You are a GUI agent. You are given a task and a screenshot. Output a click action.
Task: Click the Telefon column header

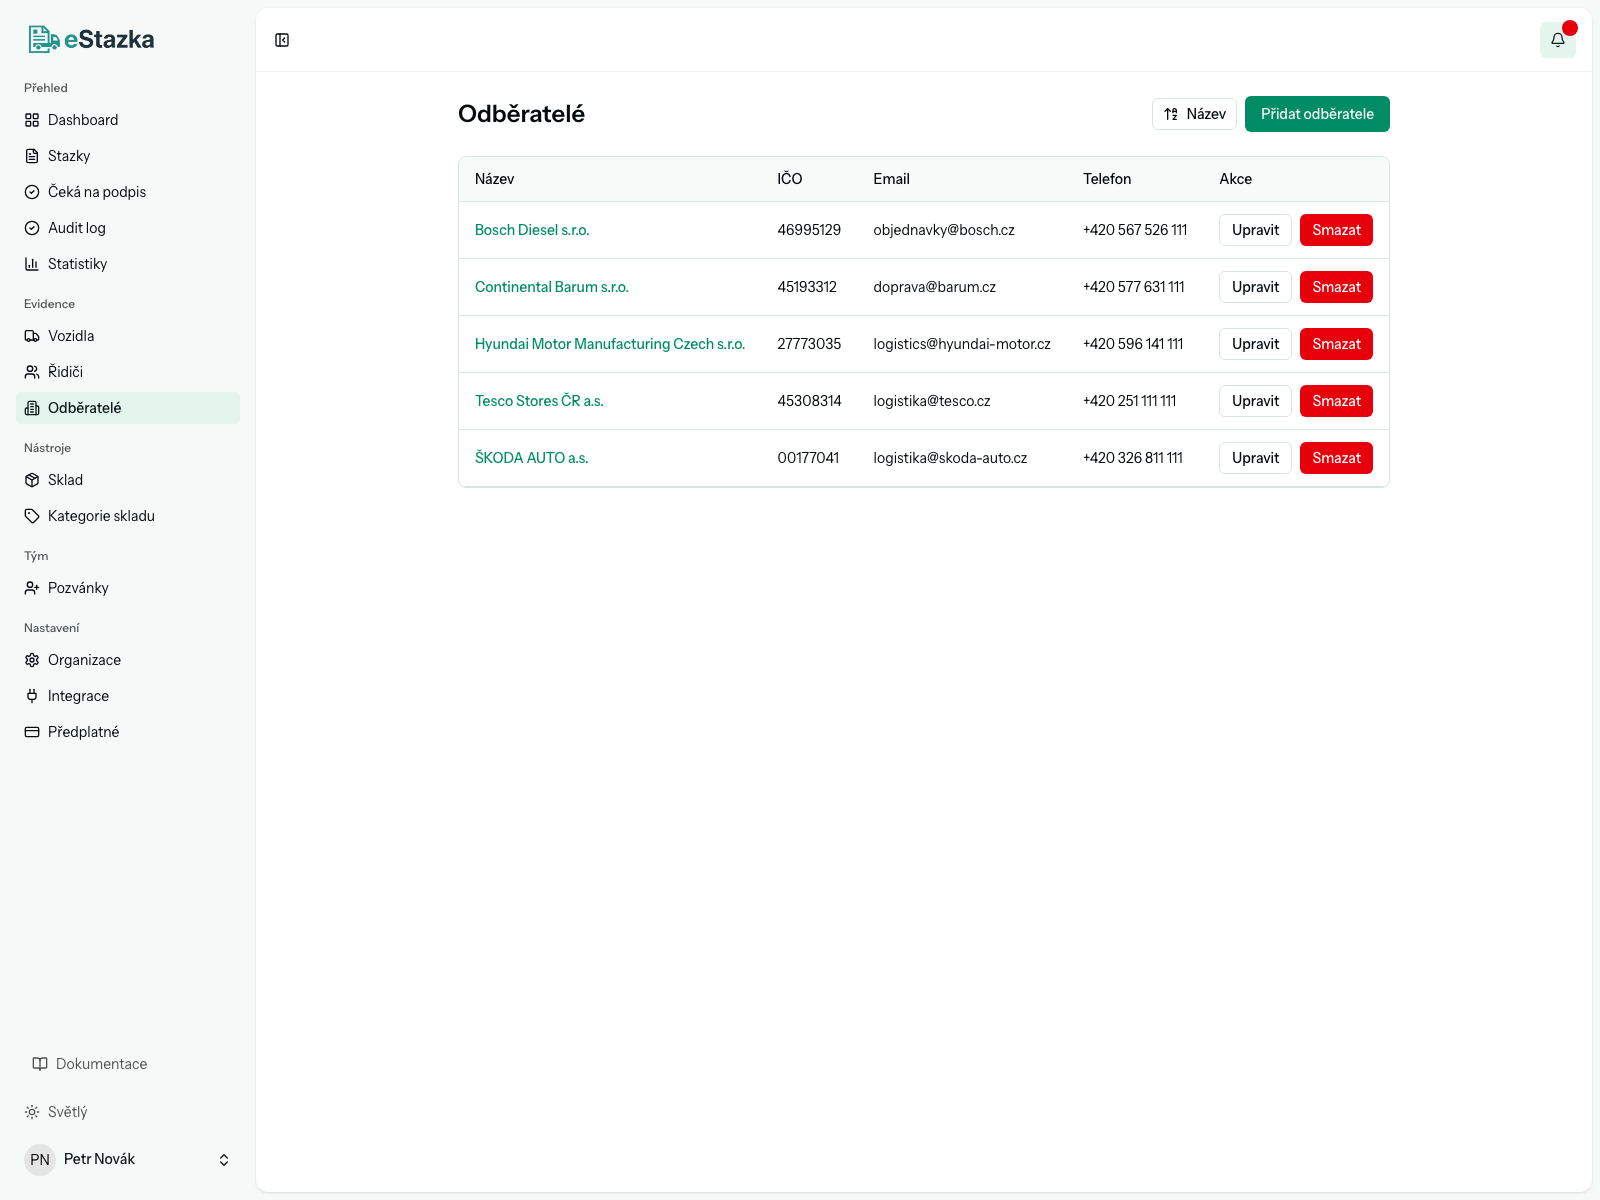tap(1107, 179)
